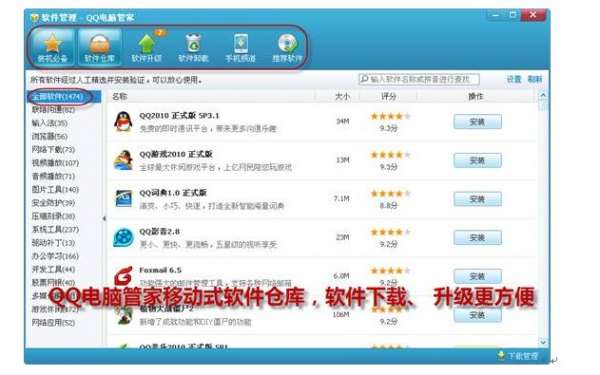Select the 浏览器(56) category
Image resolution: width=600 pixels, height=375 pixels.
click(x=50, y=136)
